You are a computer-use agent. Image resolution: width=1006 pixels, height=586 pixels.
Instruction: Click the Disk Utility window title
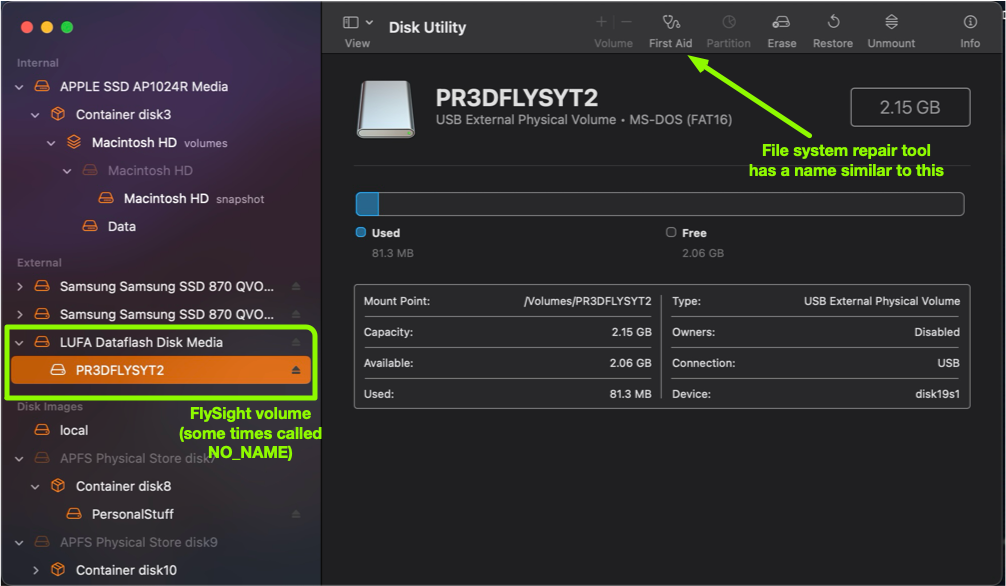[427, 27]
